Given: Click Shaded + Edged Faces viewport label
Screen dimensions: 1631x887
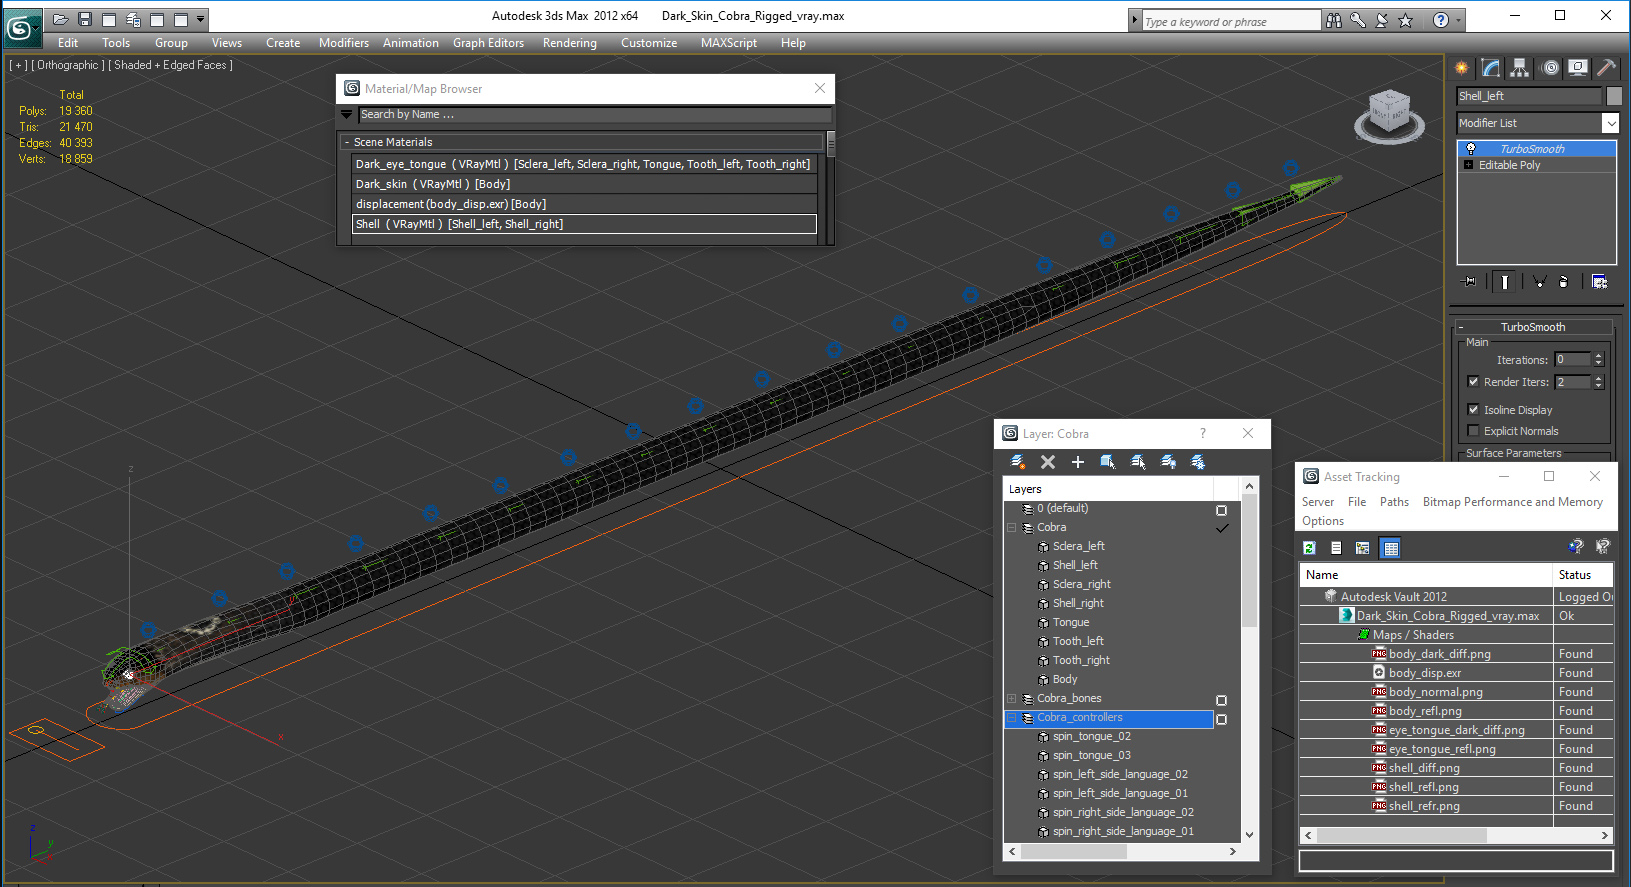Looking at the screenshot, I should click(171, 65).
